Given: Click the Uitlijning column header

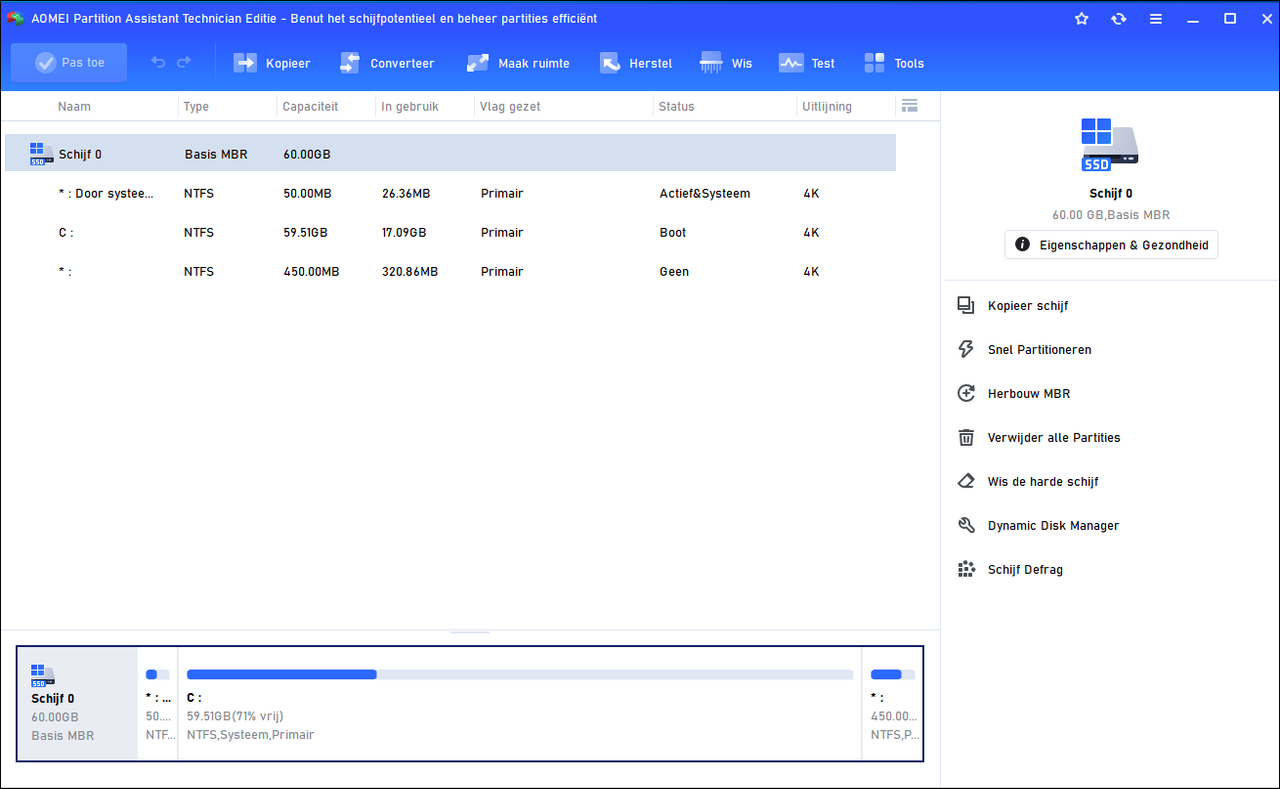Looking at the screenshot, I should (827, 106).
